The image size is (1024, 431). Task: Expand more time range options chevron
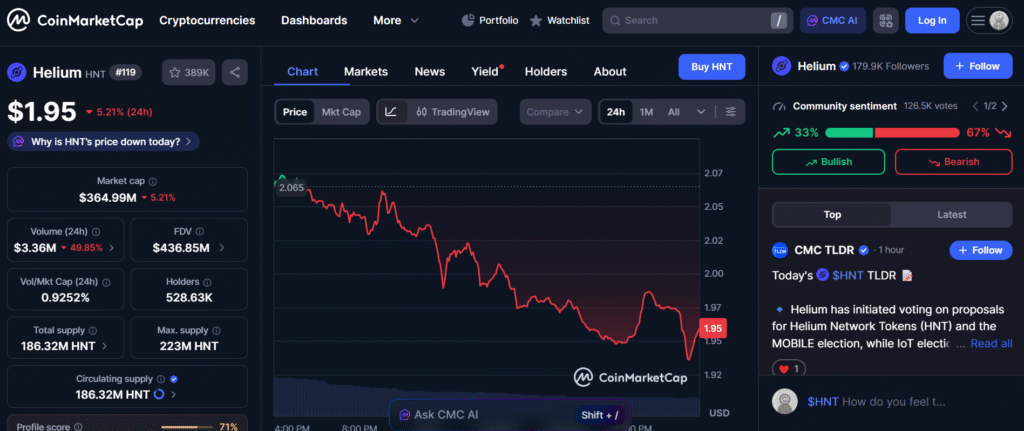point(701,112)
